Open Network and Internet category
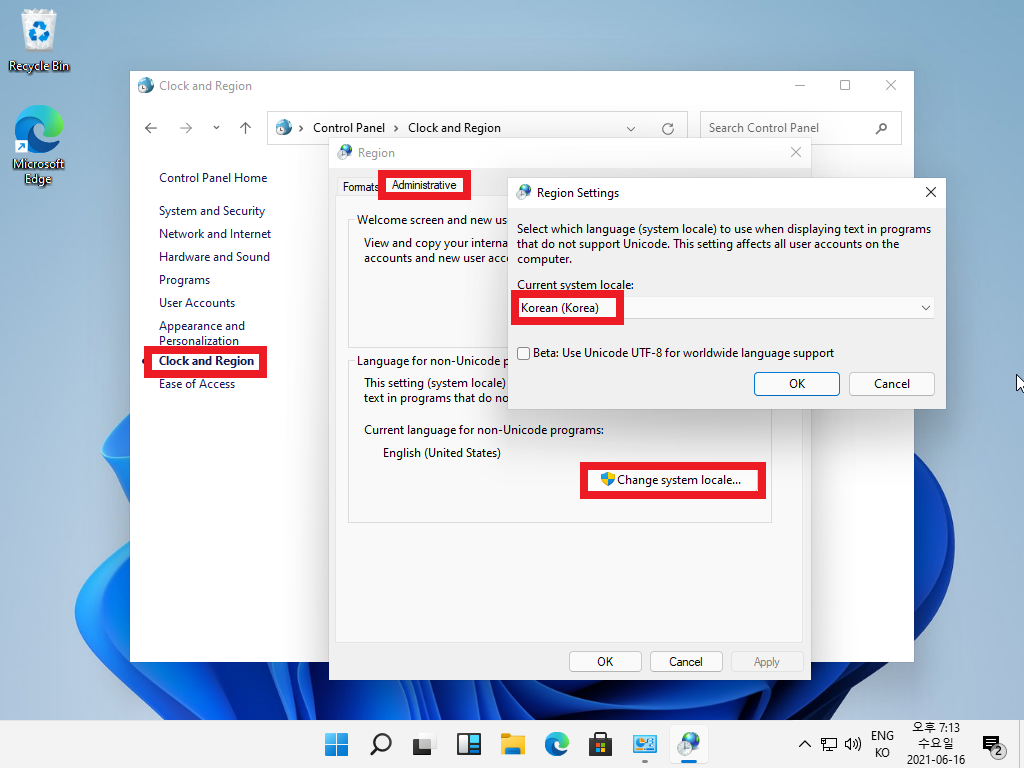Screen dimensions: 1024x768 (x=215, y=234)
